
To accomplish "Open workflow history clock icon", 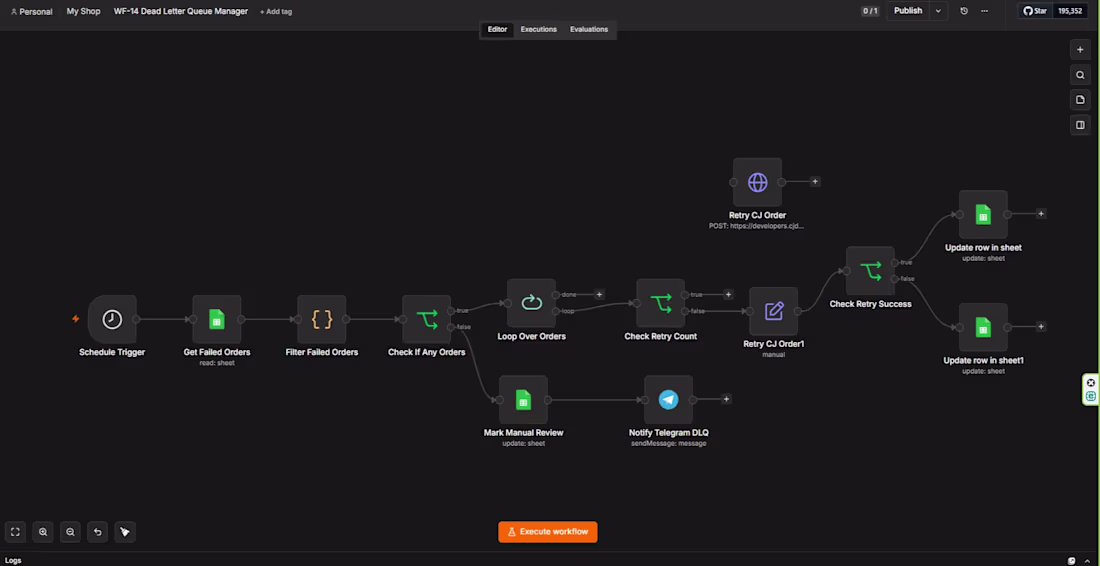I will click(964, 11).
